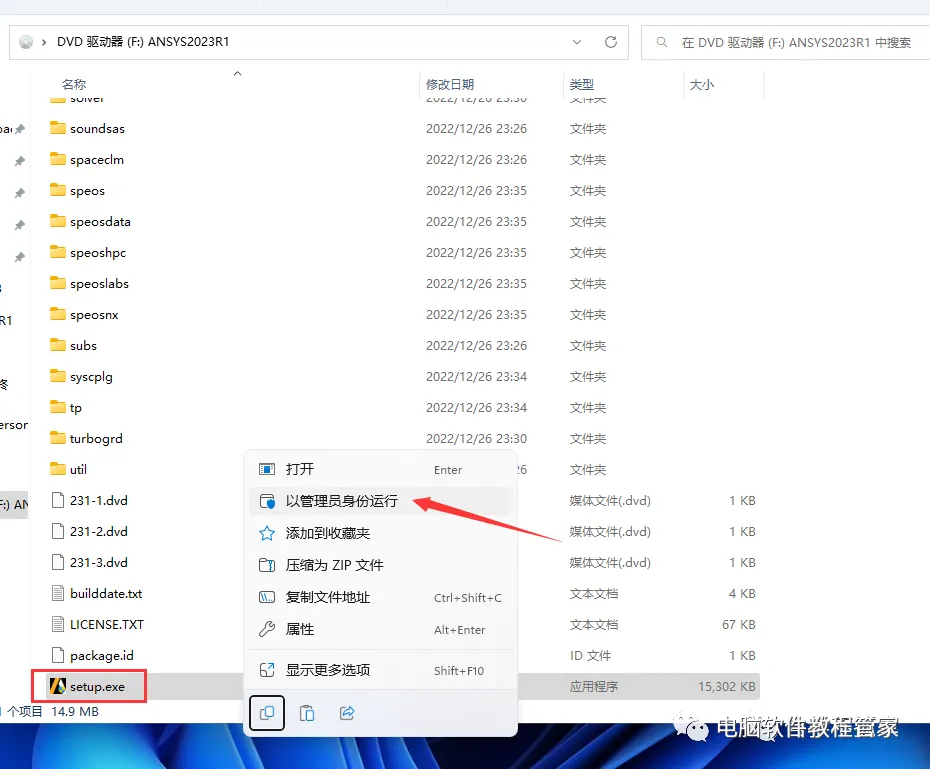930x769 pixels.
Task: Choose 复制文件地址 in the context menu
Action: [x=380, y=597]
